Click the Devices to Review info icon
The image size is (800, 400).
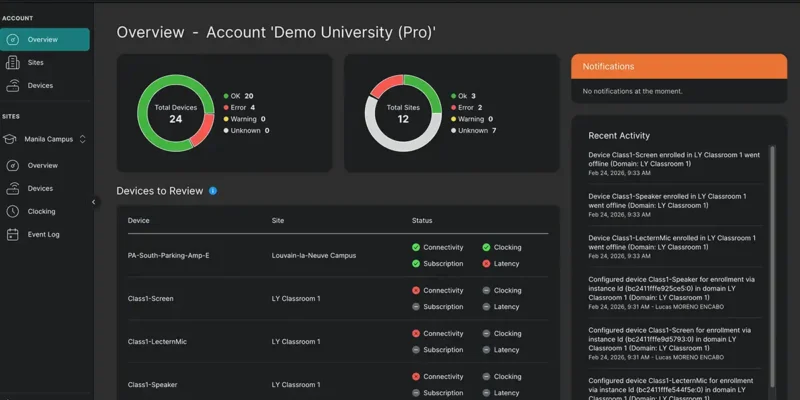tap(213, 191)
